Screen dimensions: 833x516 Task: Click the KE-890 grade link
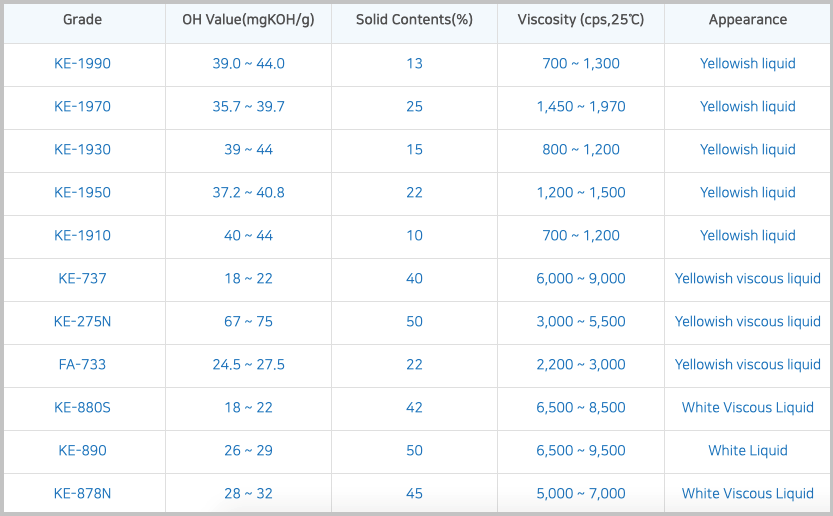coord(83,450)
